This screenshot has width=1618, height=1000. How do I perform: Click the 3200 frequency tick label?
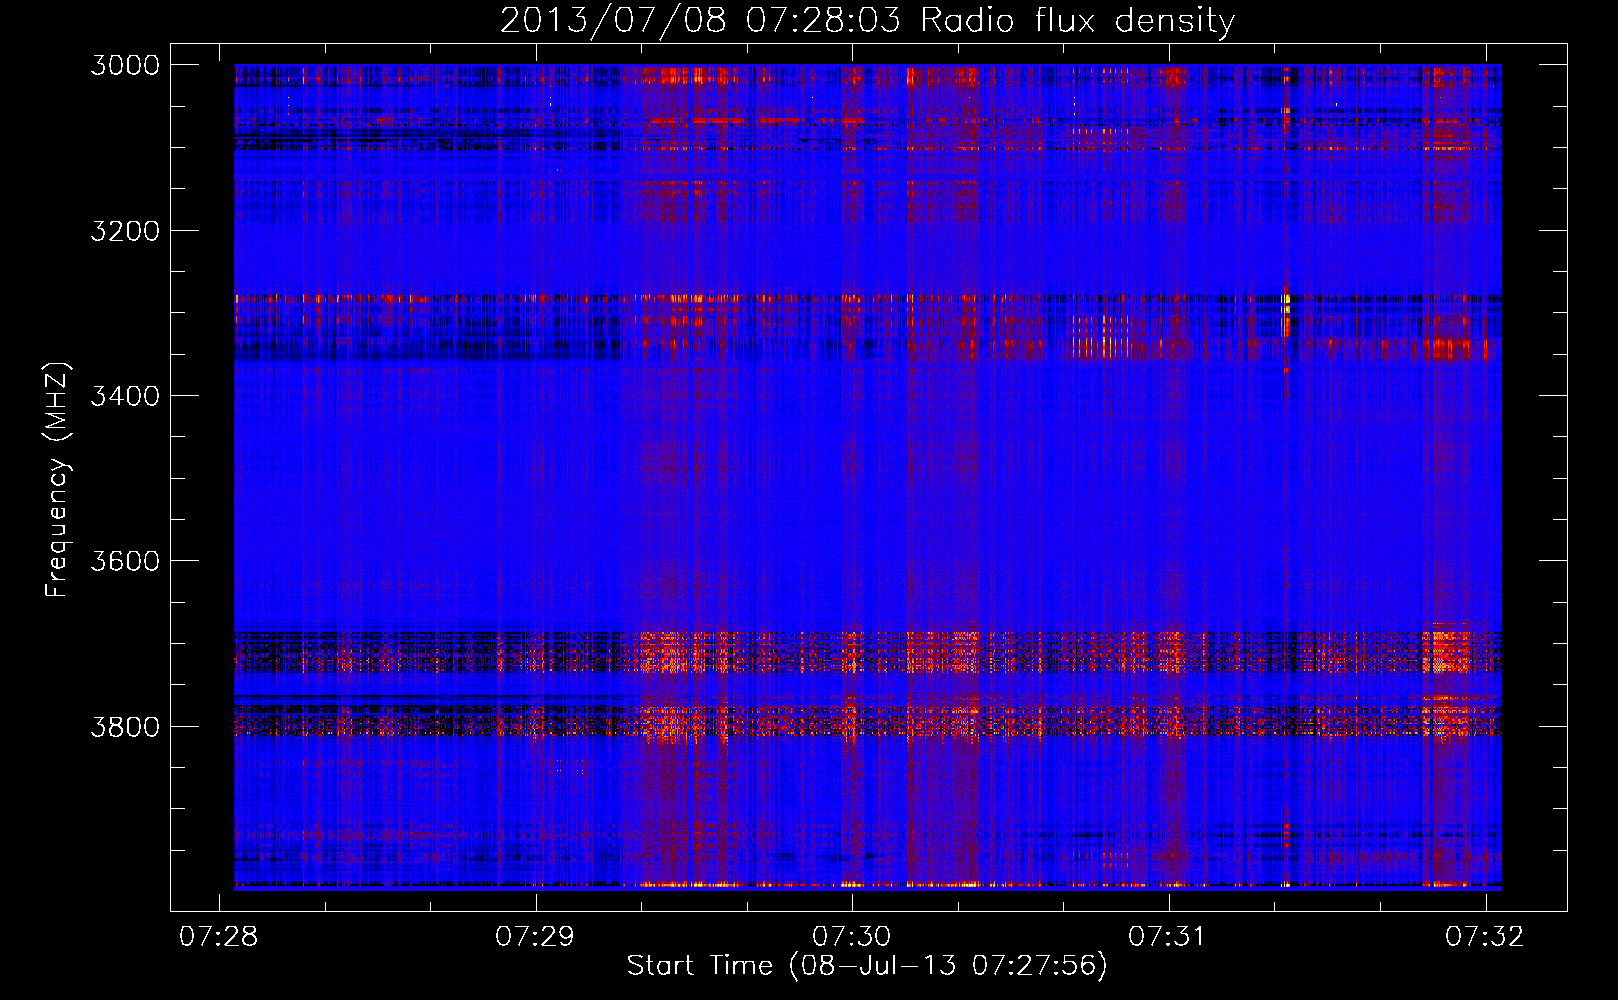click(125, 231)
